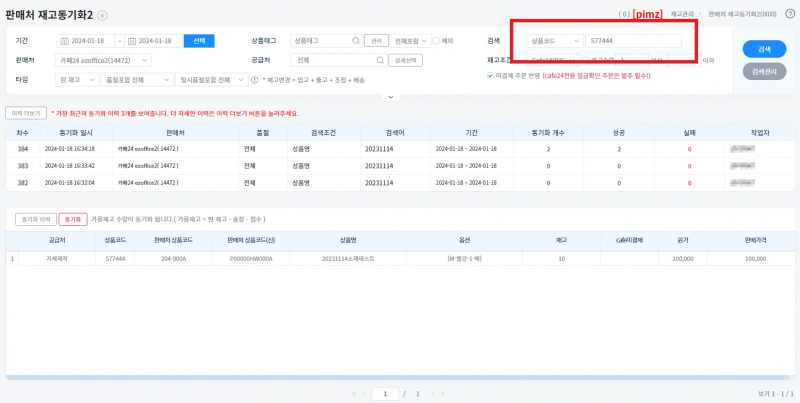
Task: Click the 공급처 search magnifier icon
Action: click(356, 60)
